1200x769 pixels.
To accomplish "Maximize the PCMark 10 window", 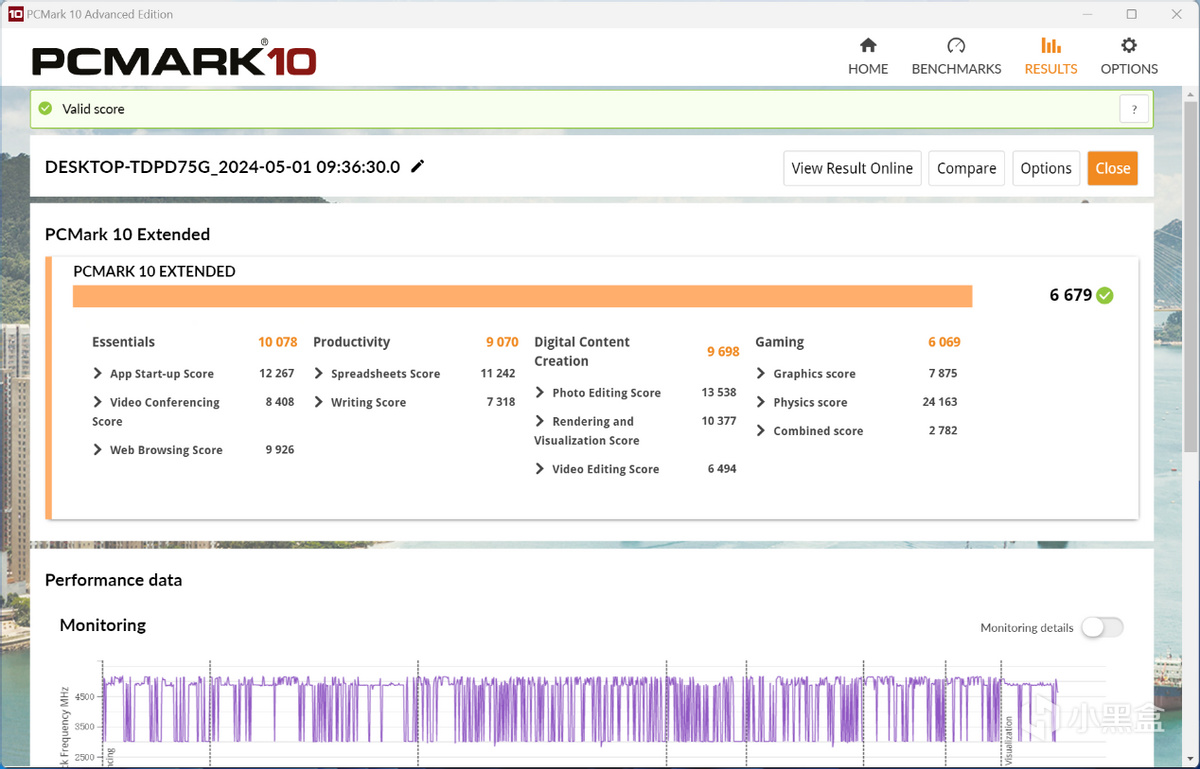I will tap(1131, 14).
